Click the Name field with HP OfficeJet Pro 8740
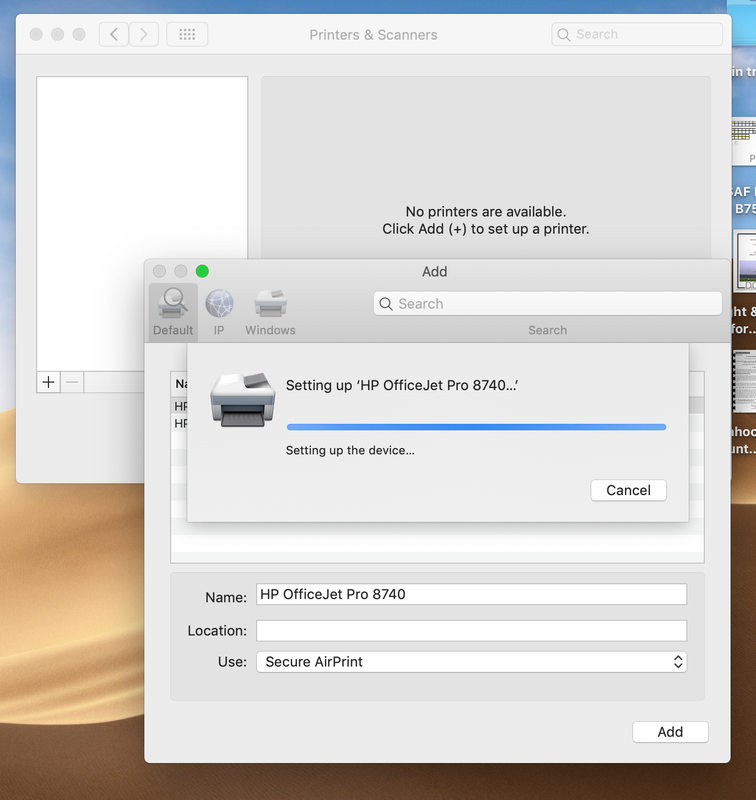 tap(471, 594)
